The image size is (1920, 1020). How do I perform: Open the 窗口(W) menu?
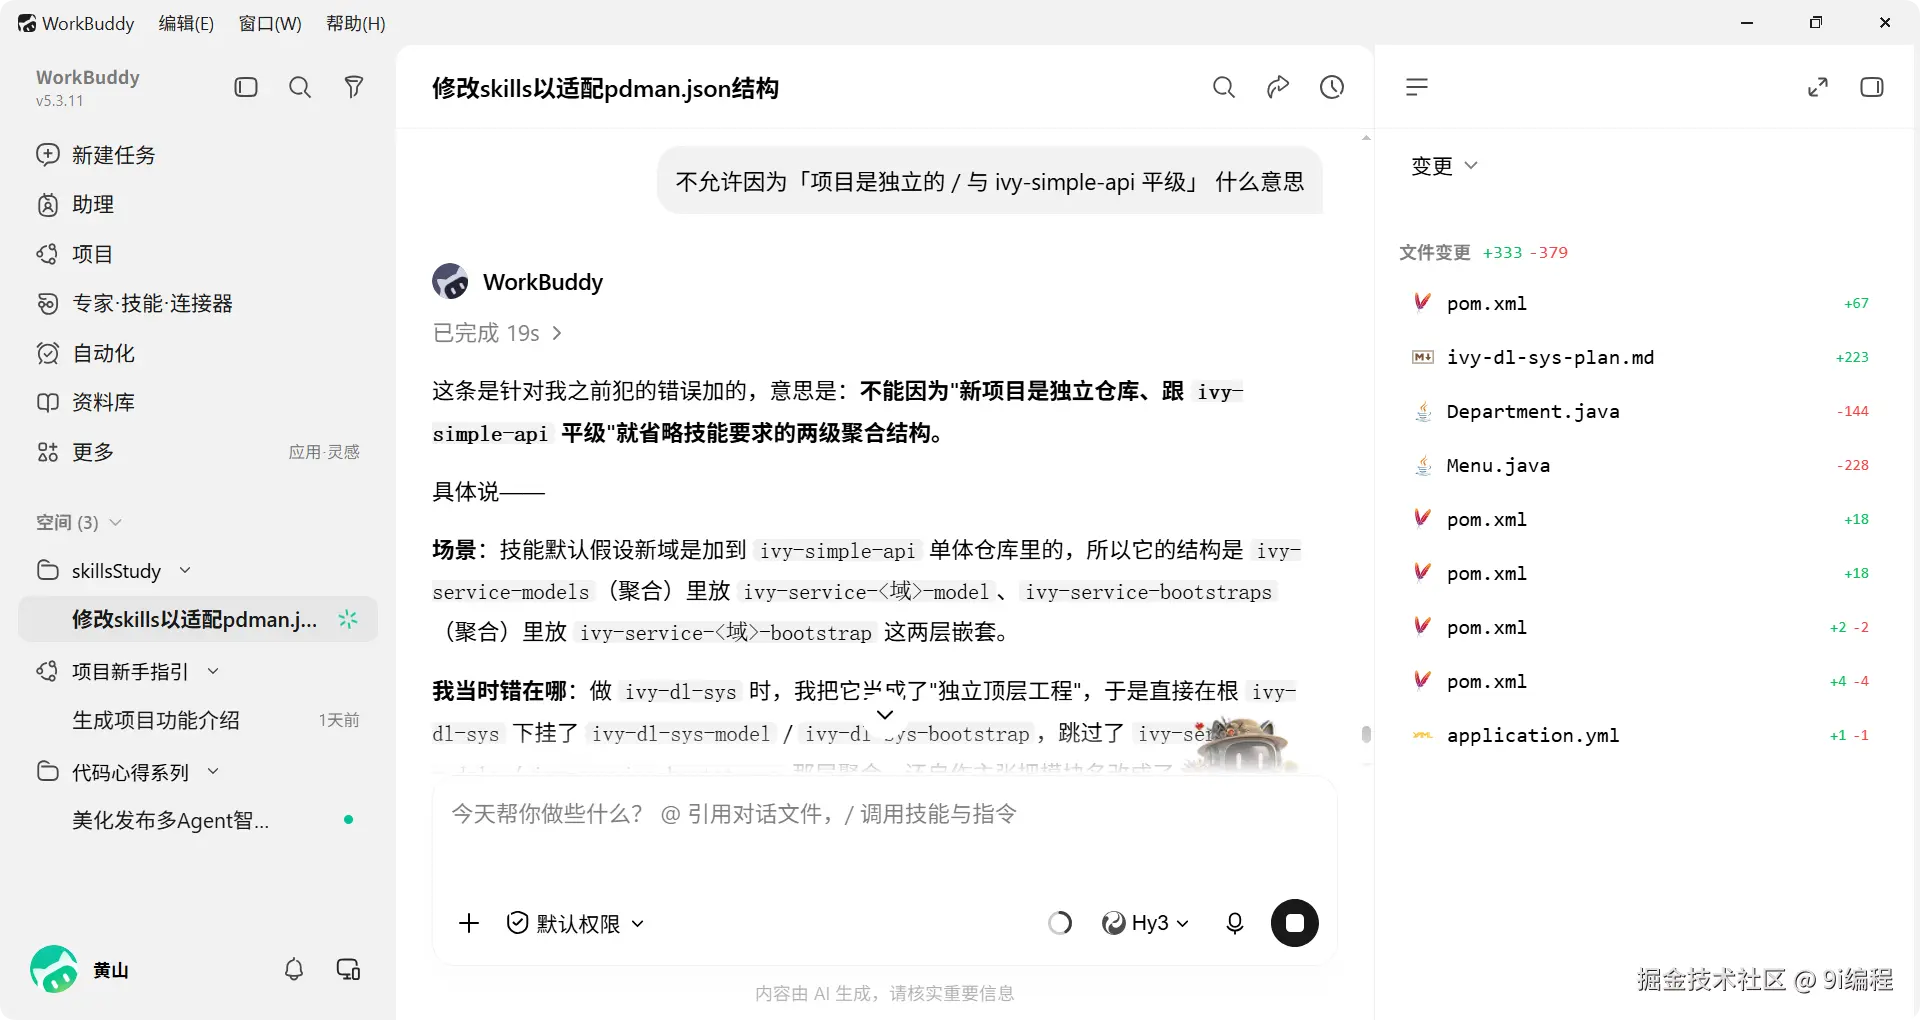[x=270, y=23]
